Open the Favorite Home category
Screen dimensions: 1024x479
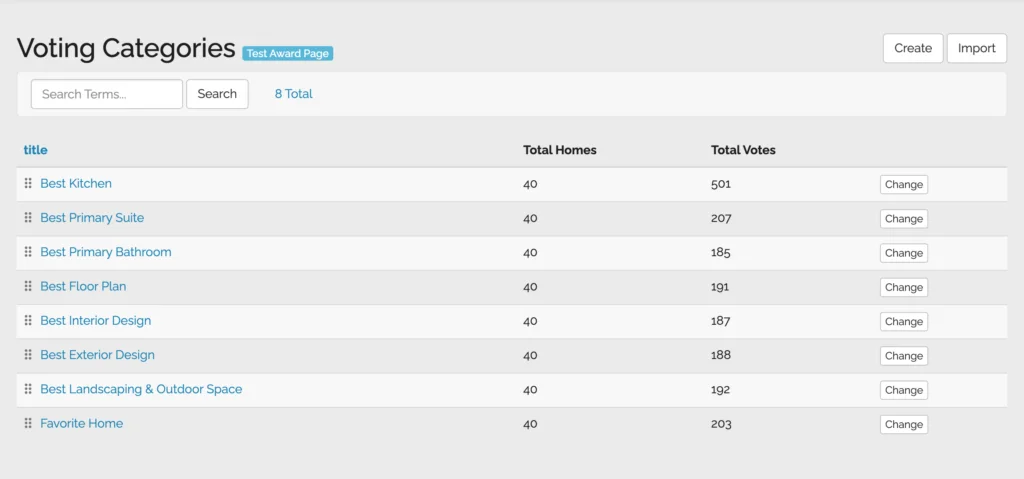click(x=82, y=423)
